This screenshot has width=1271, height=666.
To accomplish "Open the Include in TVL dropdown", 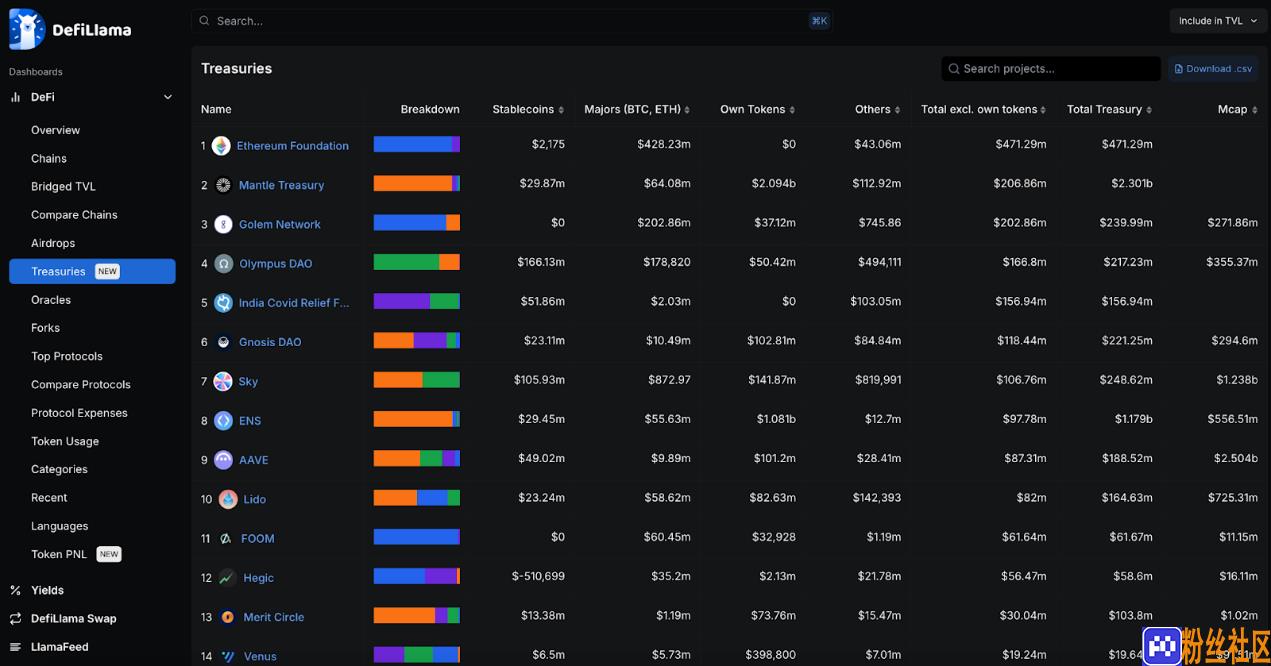I will [x=1217, y=21].
